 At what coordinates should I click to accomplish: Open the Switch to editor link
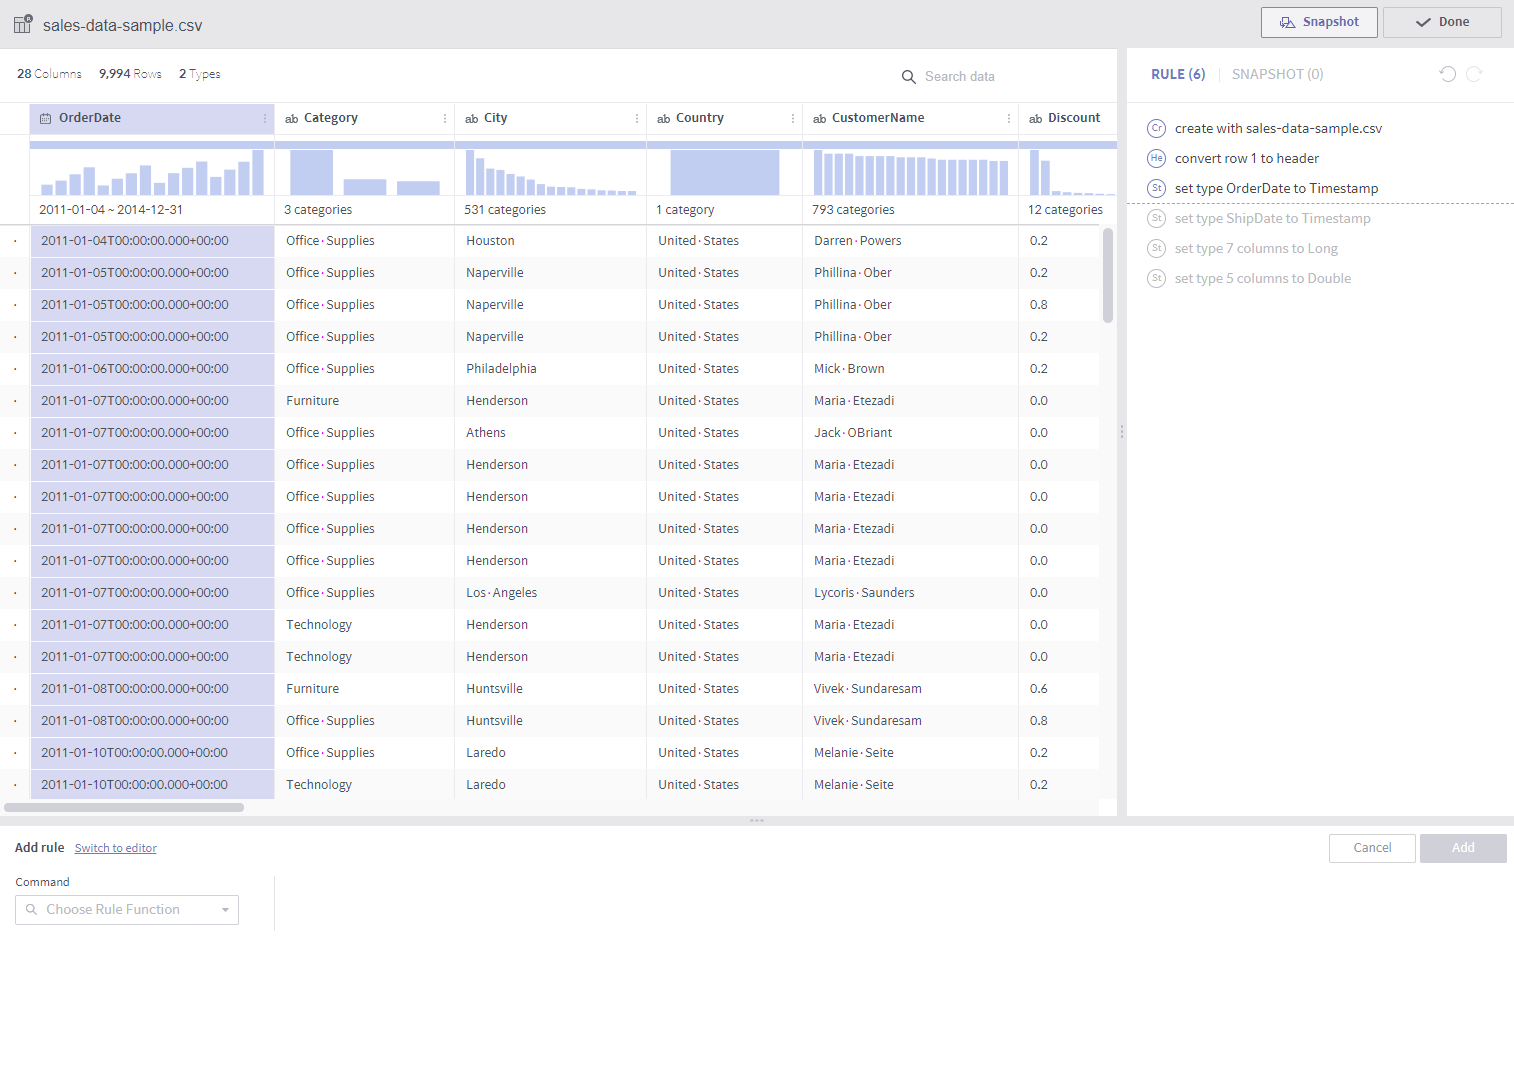[x=116, y=848]
